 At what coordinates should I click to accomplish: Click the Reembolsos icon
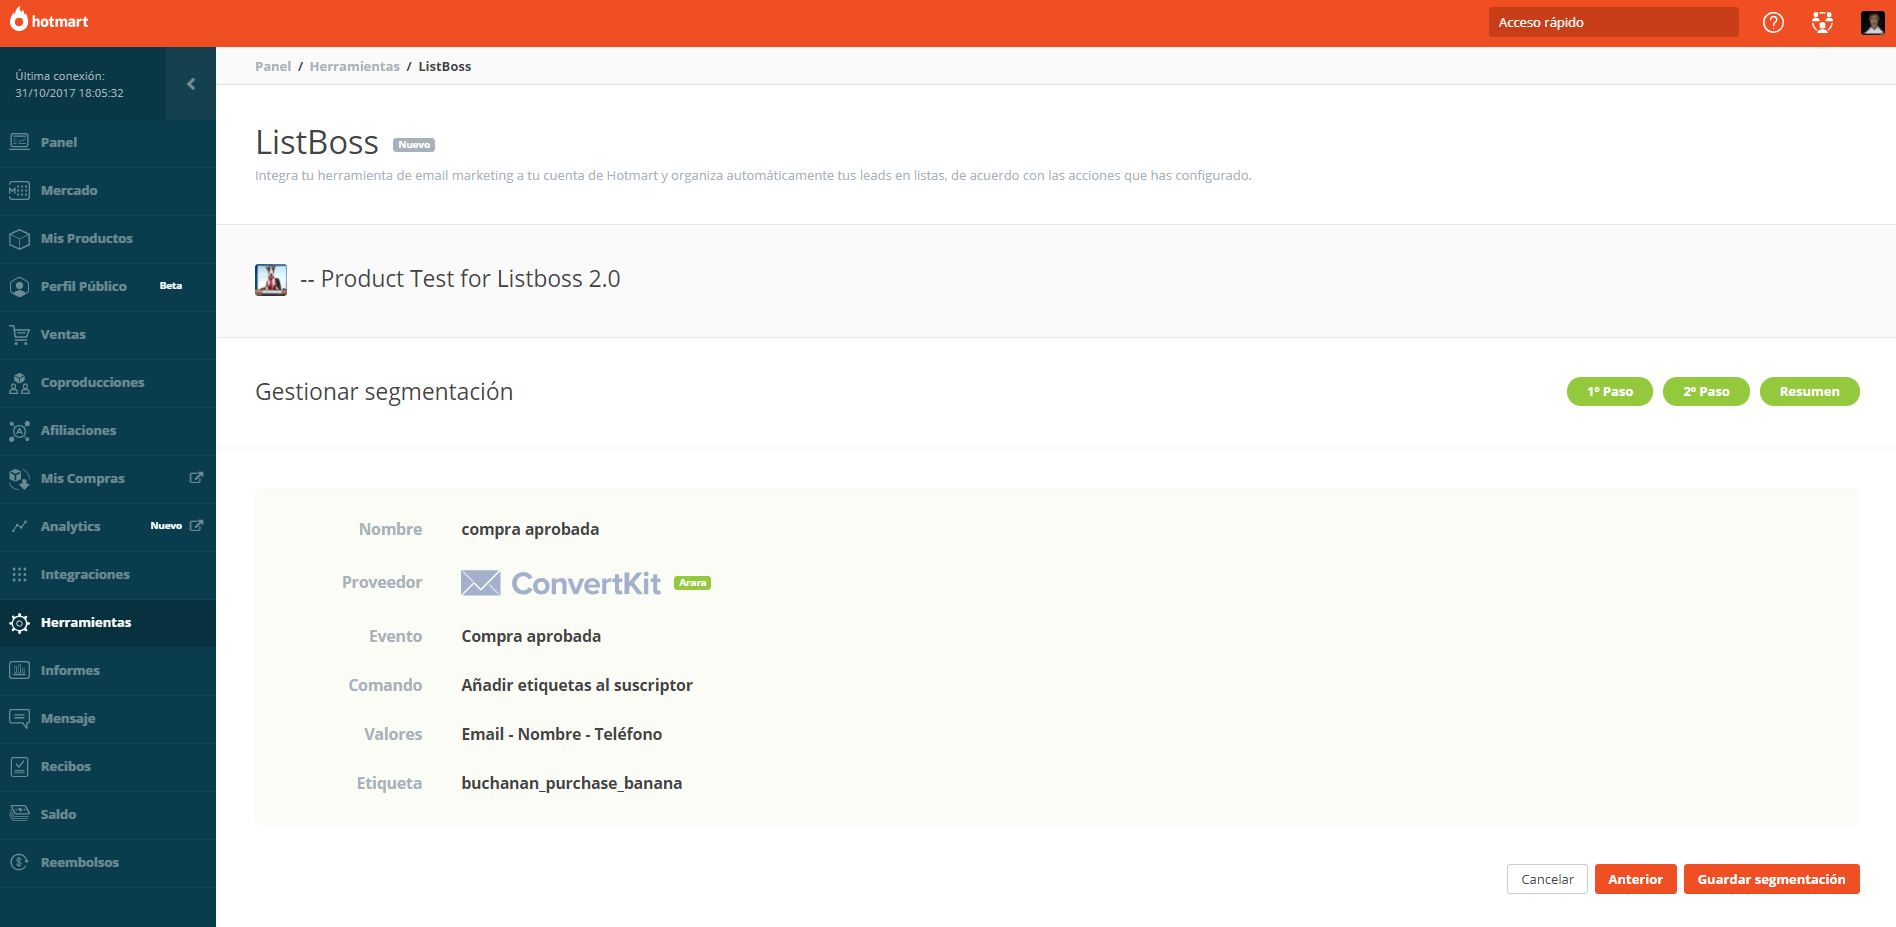click(x=19, y=862)
